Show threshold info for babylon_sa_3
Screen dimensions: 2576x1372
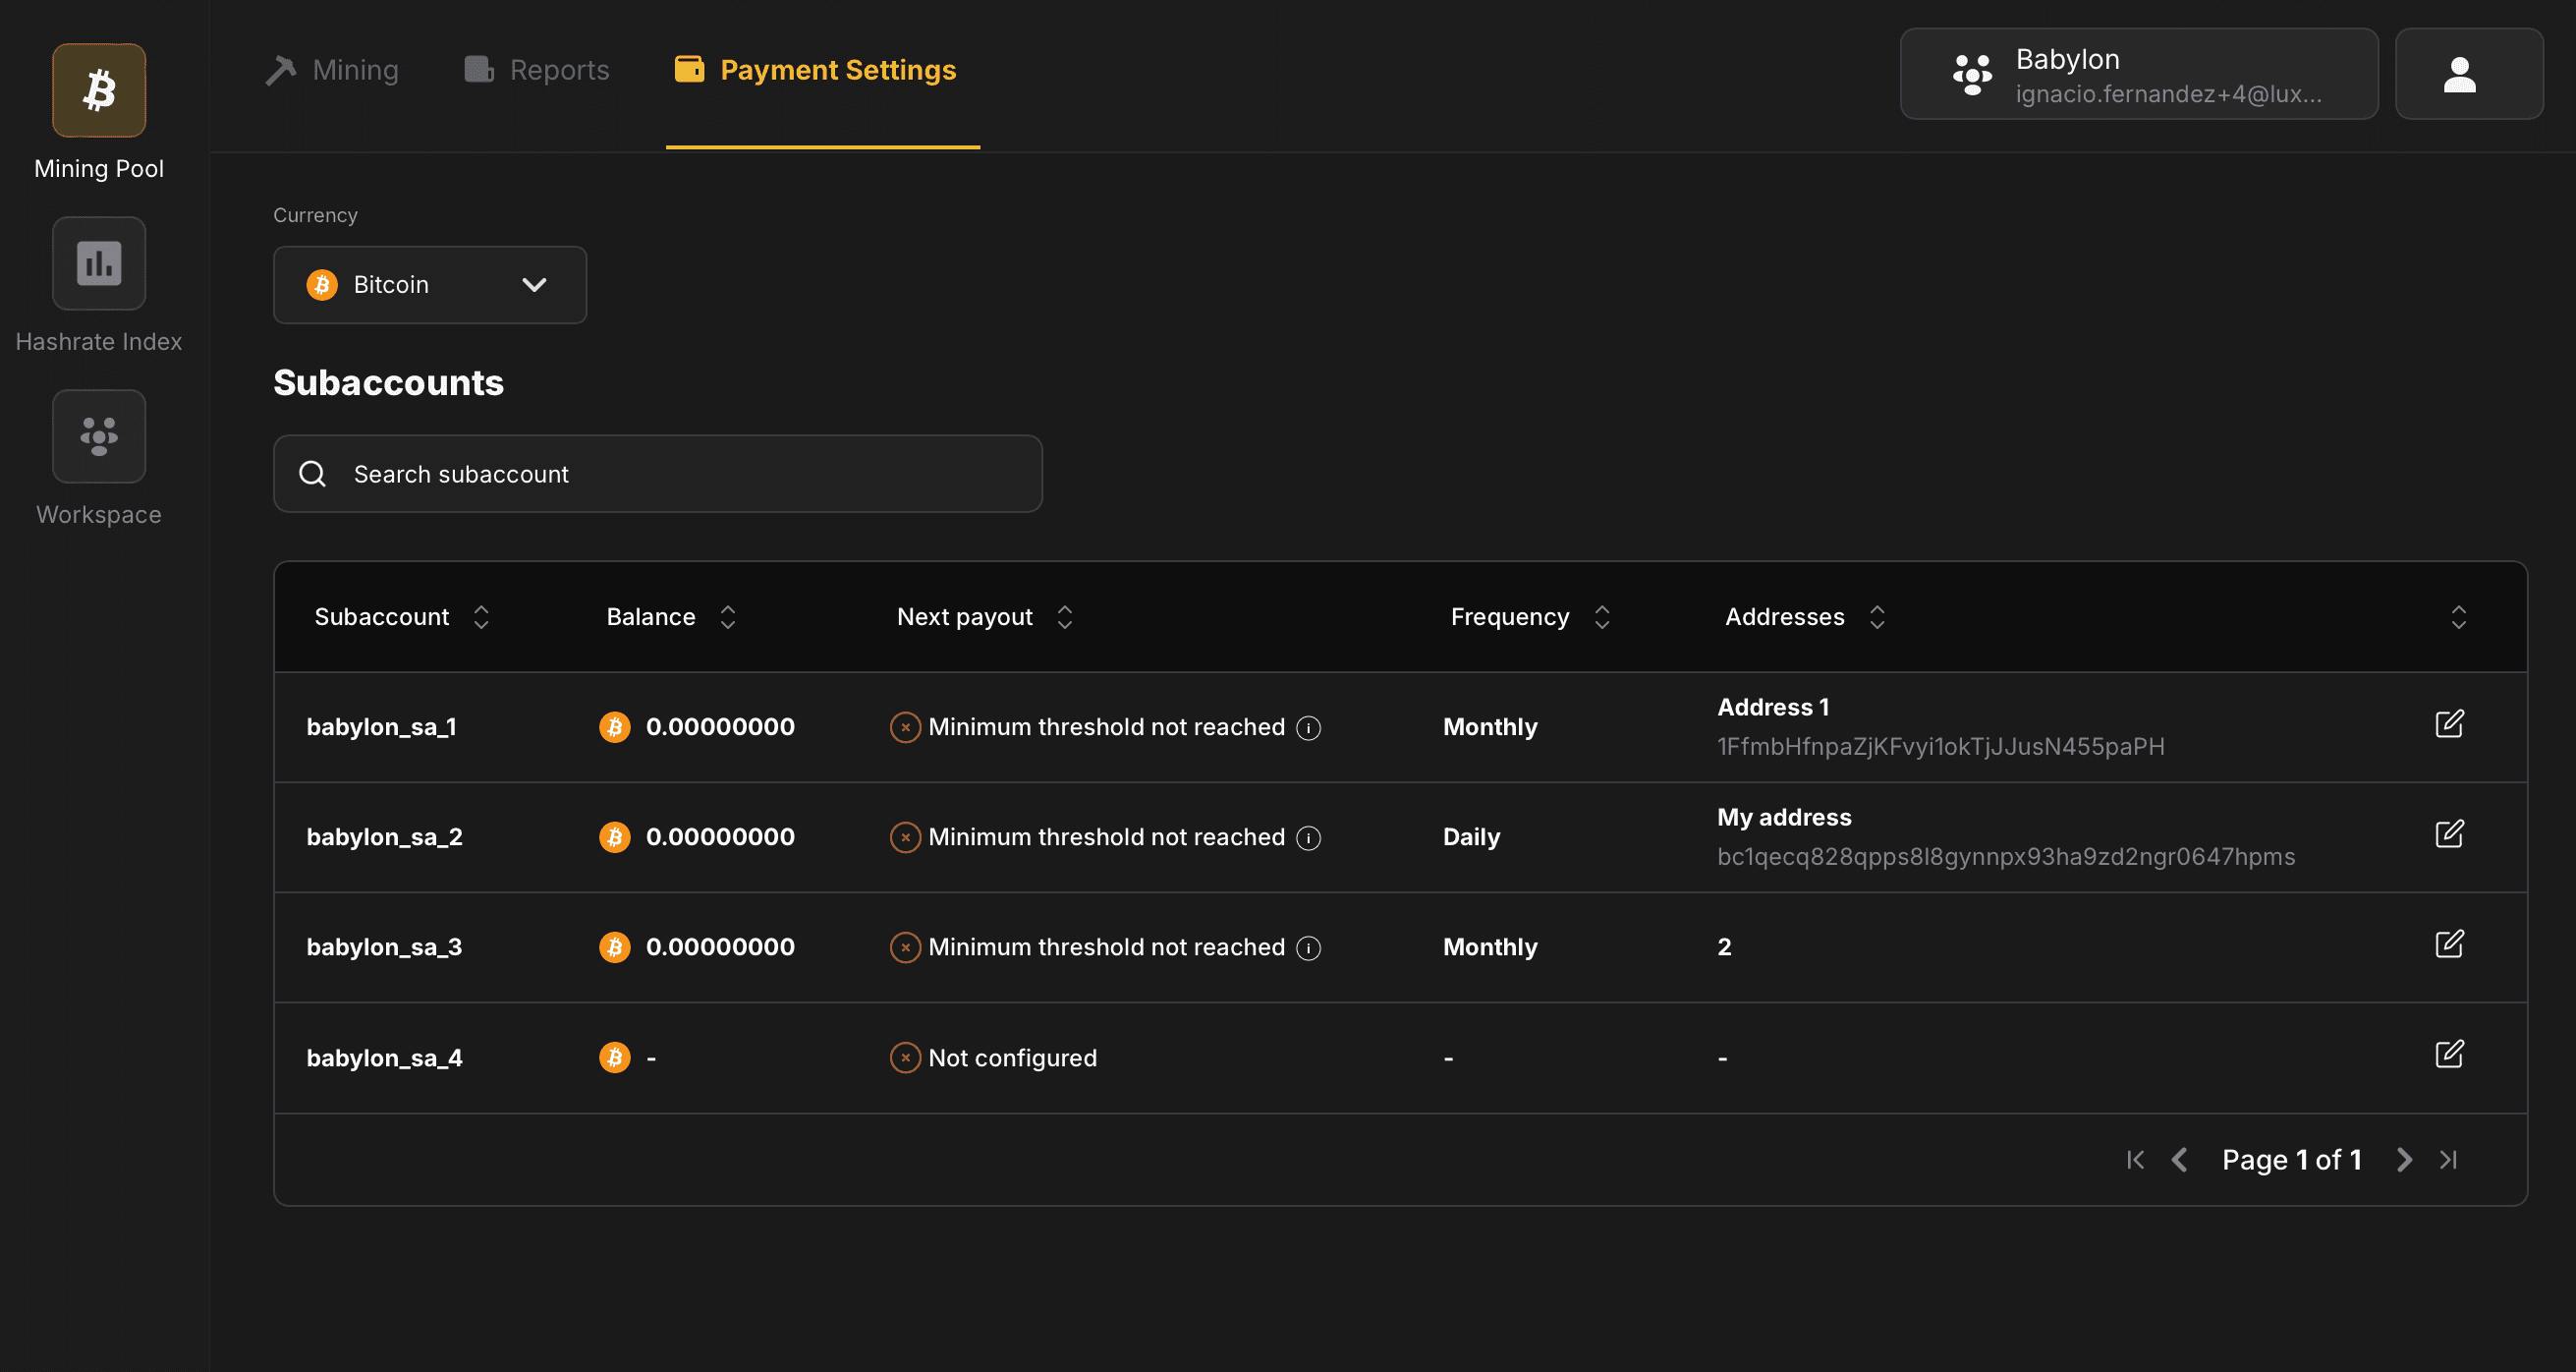click(x=1309, y=948)
